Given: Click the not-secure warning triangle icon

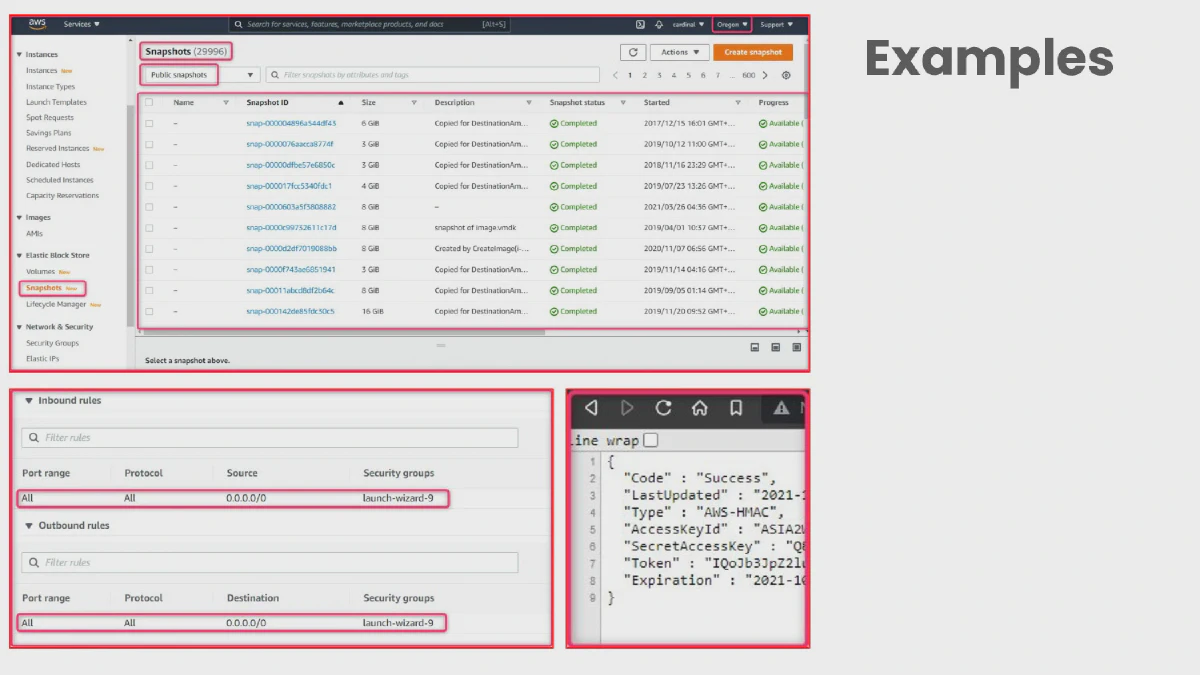Looking at the screenshot, I should (x=781, y=408).
